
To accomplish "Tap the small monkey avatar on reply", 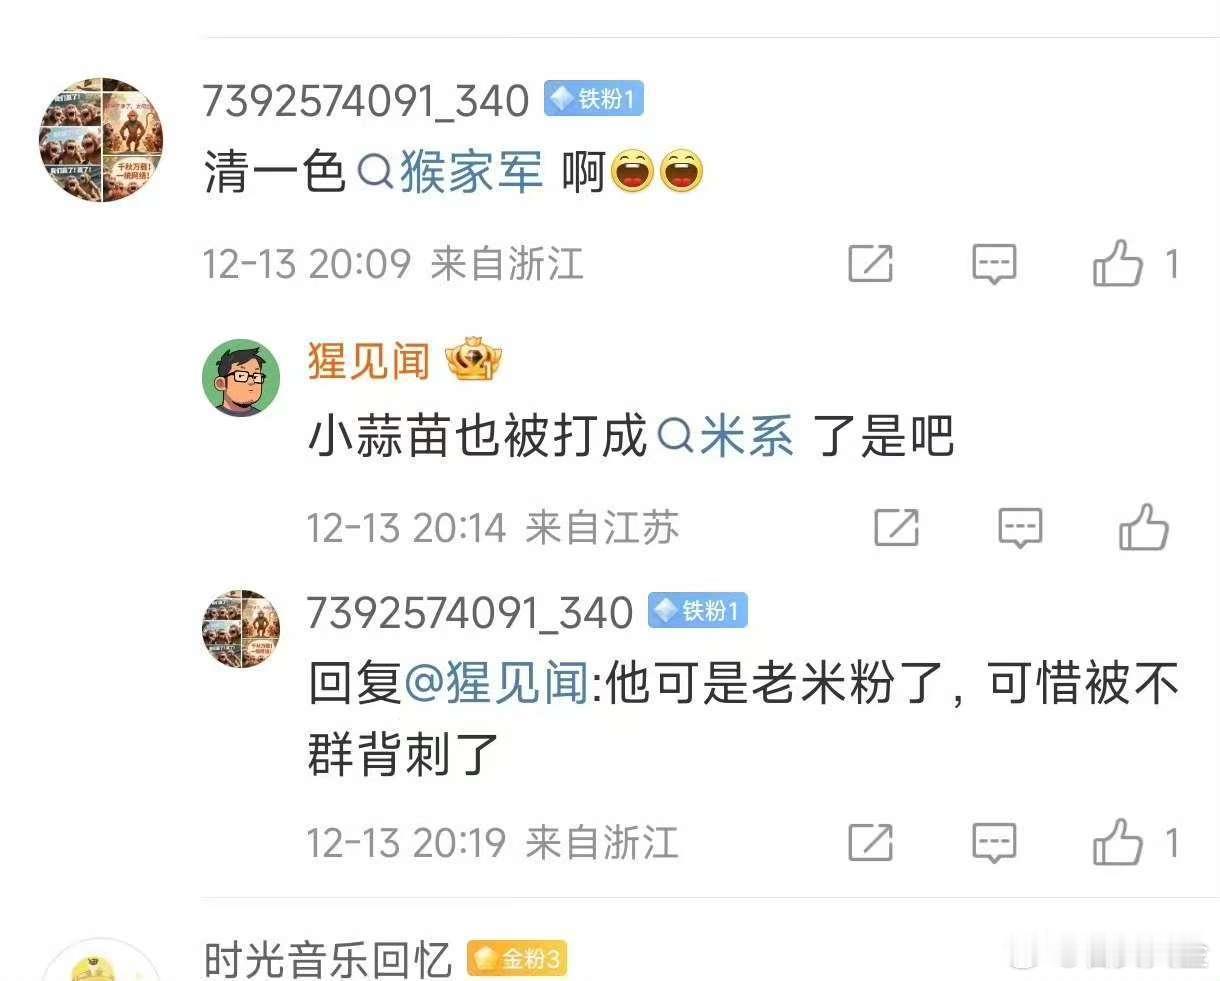I will point(241,628).
